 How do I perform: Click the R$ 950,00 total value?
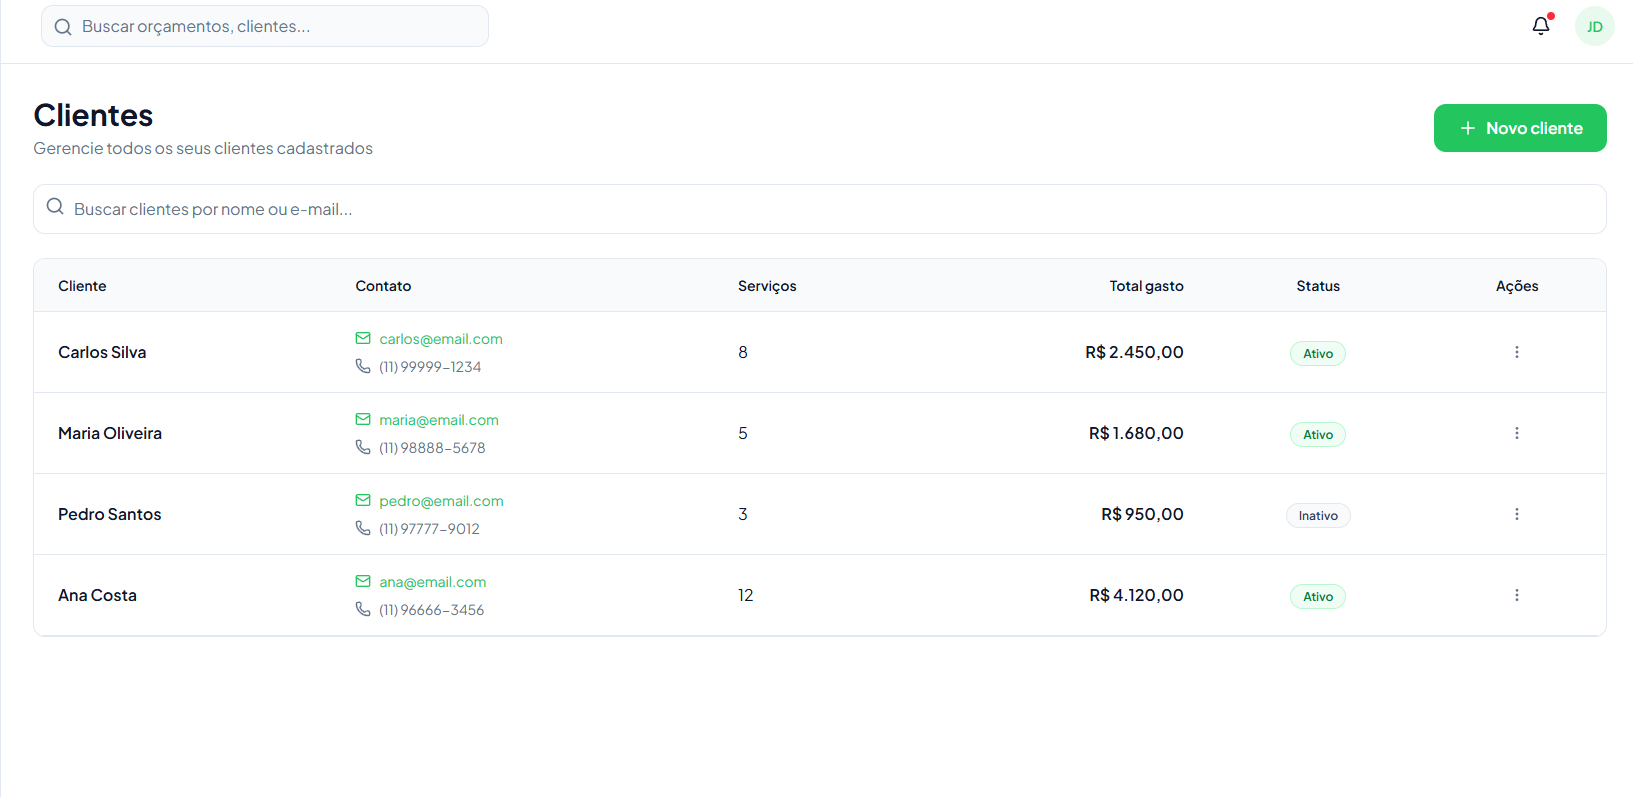(x=1142, y=514)
